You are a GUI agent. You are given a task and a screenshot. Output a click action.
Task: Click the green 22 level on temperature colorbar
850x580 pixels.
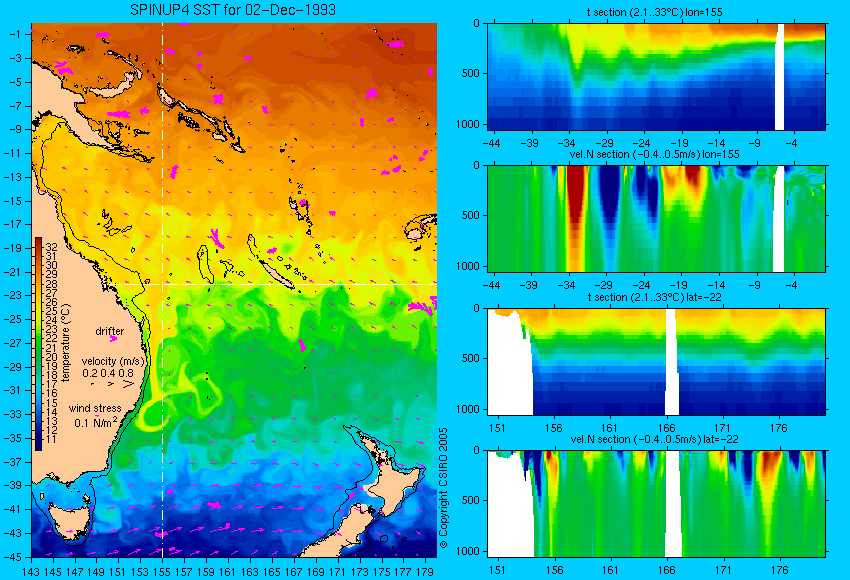pyautogui.click(x=38, y=339)
